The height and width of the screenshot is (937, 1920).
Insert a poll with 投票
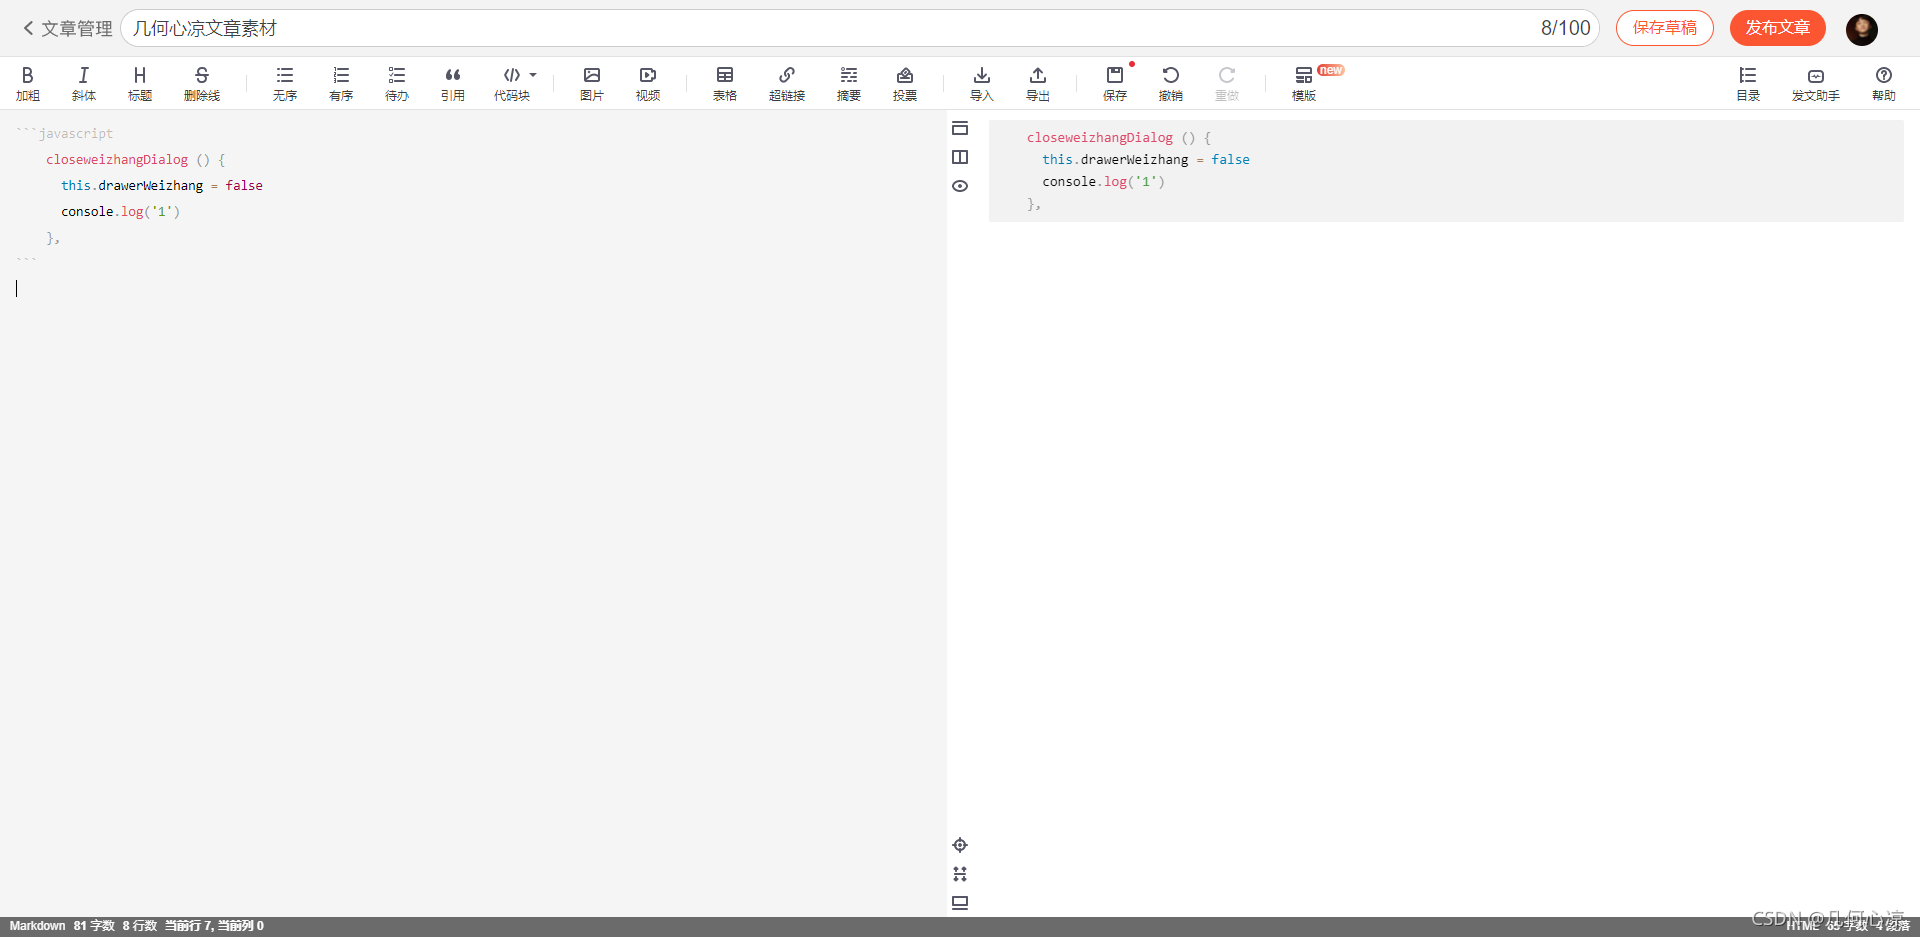pos(905,83)
